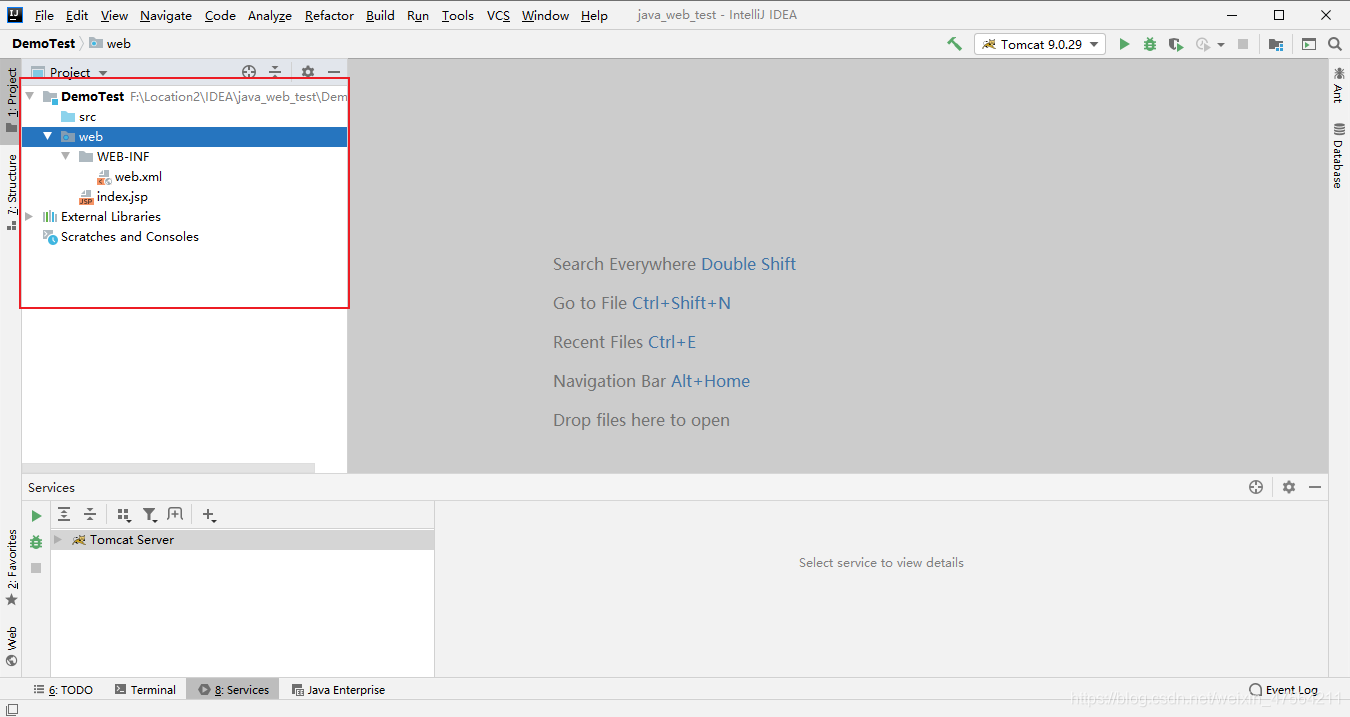The width and height of the screenshot is (1350, 717).
Task: Toggle the Terminal tool window
Action: (x=145, y=690)
